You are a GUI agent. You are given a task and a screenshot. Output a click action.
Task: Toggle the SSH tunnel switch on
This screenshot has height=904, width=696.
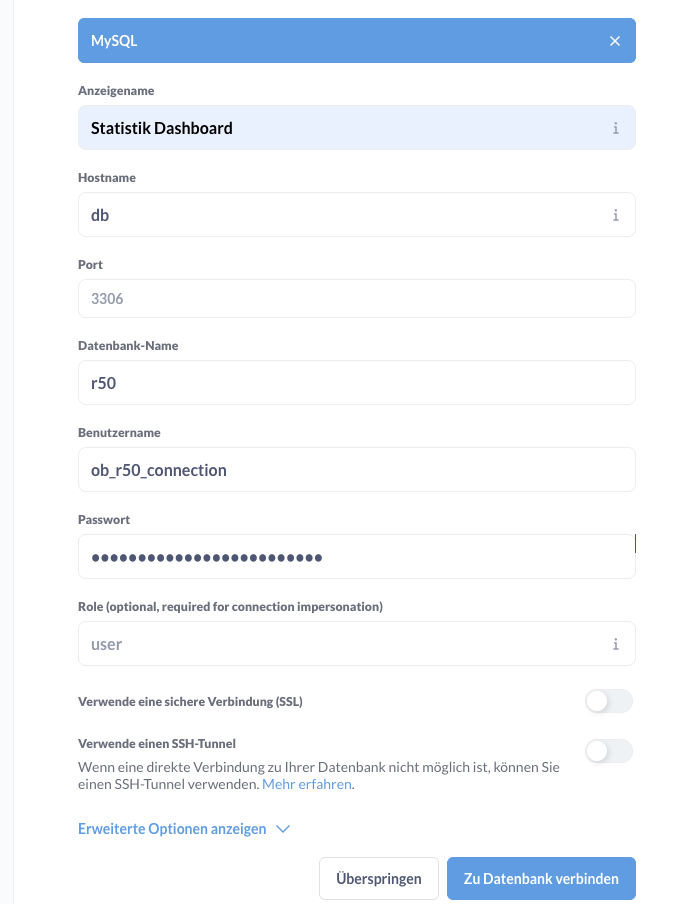[x=609, y=751]
